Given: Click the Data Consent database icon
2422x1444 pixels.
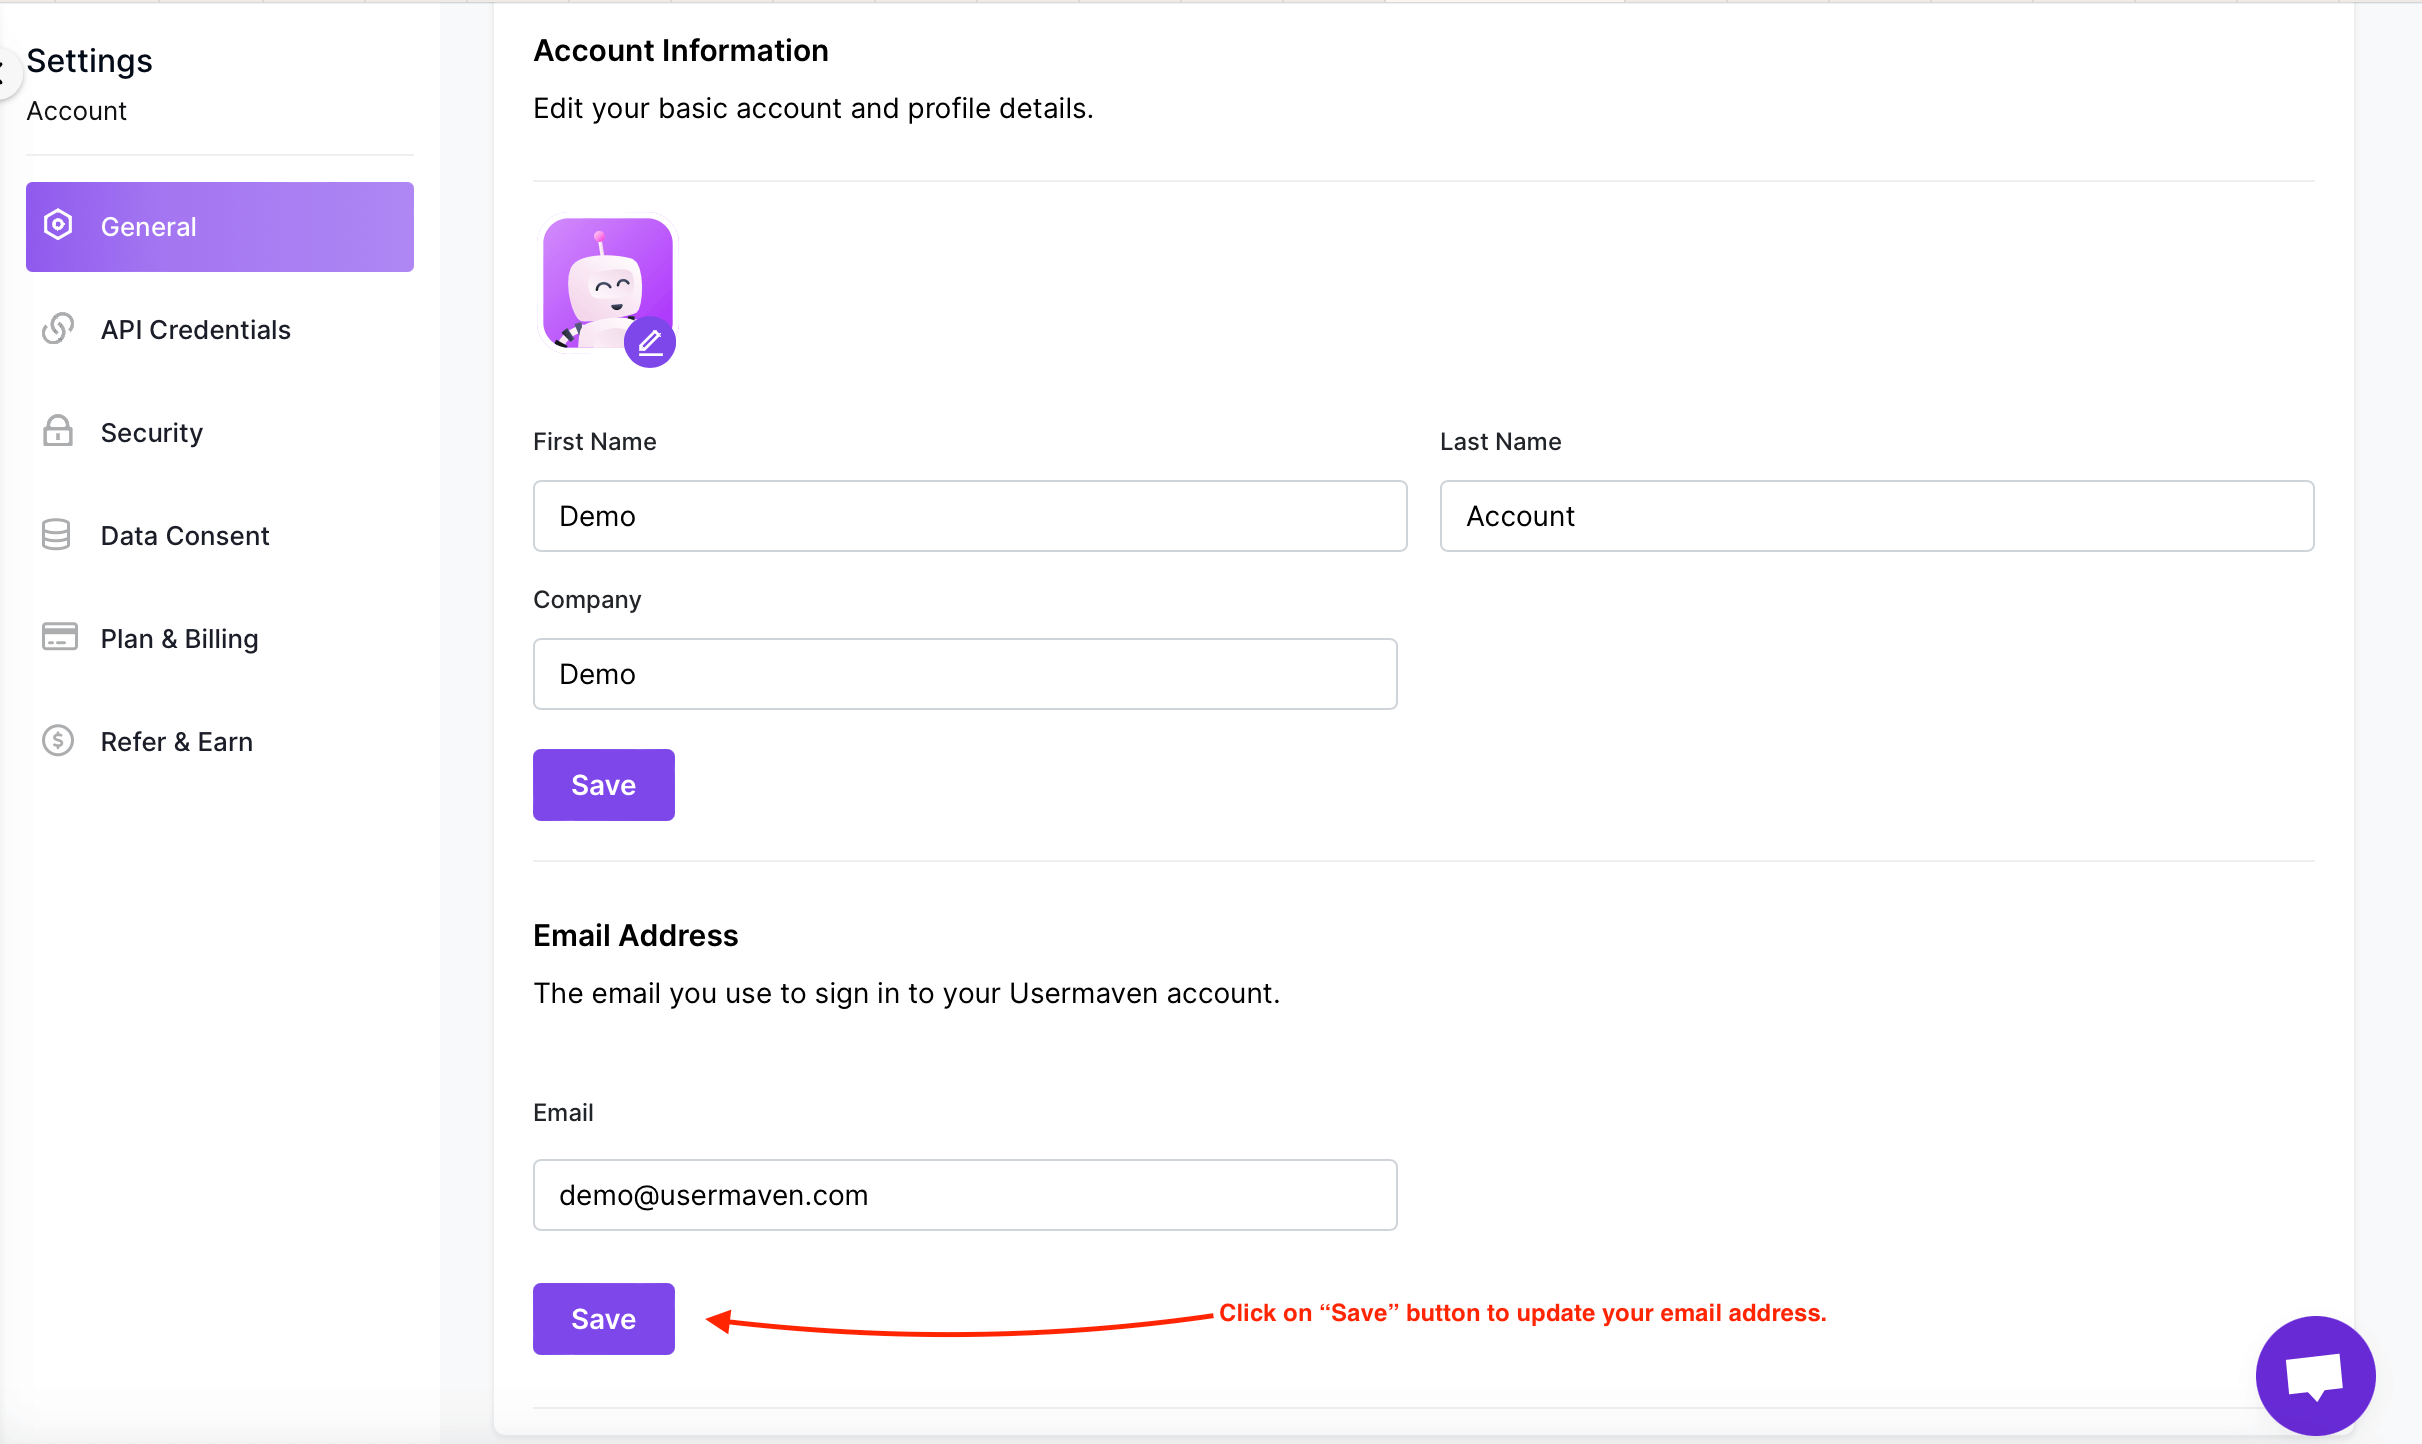Looking at the screenshot, I should 57,535.
